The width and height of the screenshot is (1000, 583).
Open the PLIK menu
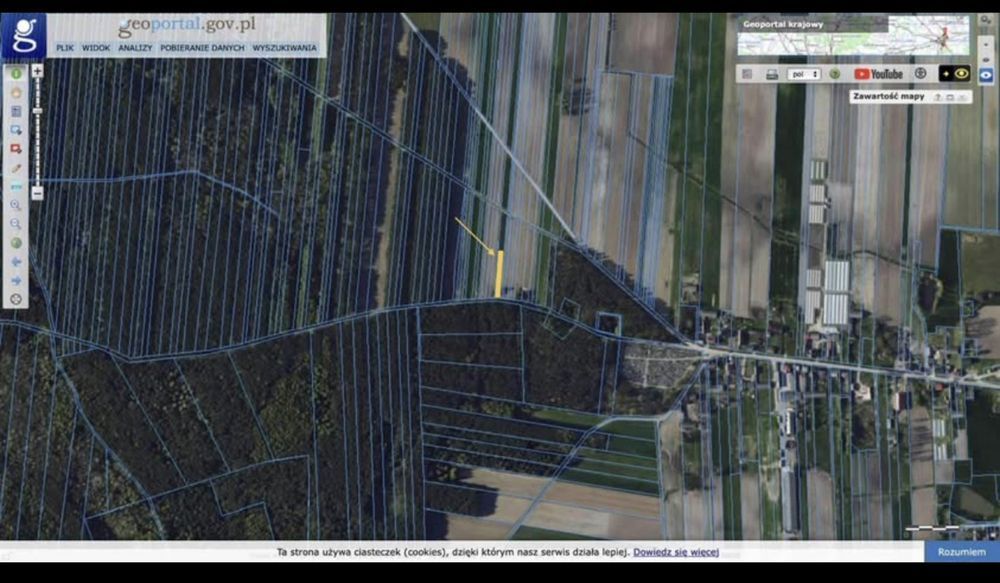tap(65, 48)
